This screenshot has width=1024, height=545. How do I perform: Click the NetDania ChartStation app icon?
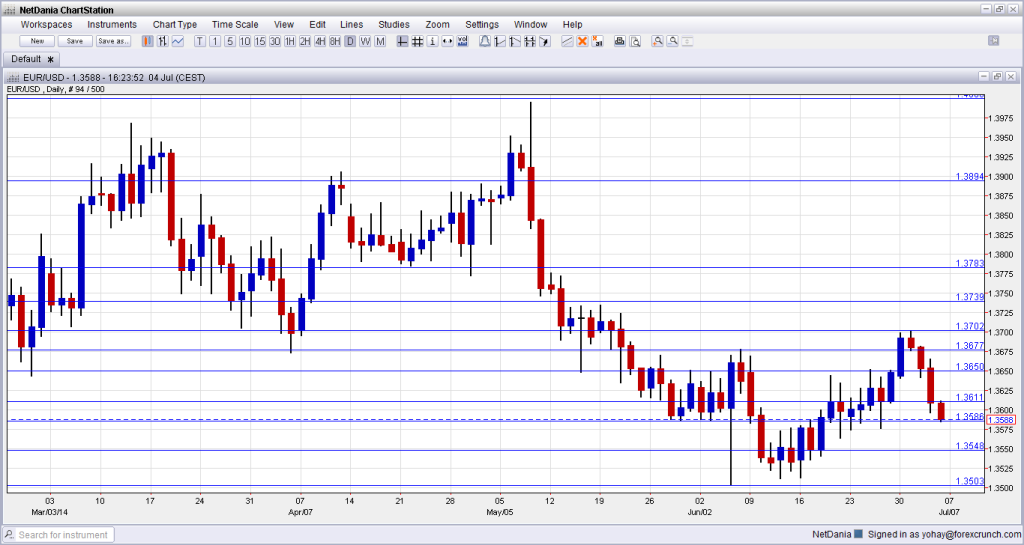tap(10, 10)
